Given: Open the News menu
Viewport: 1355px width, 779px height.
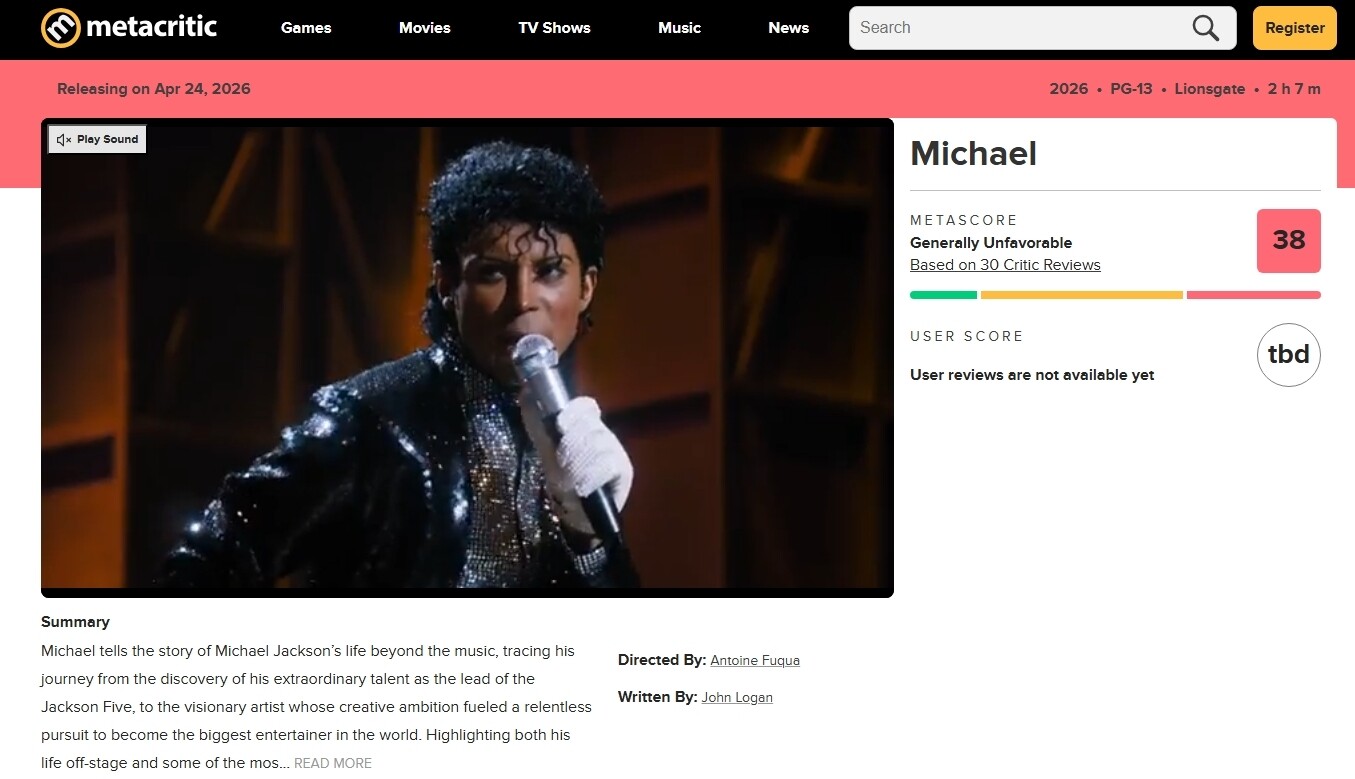Looking at the screenshot, I should coord(788,28).
